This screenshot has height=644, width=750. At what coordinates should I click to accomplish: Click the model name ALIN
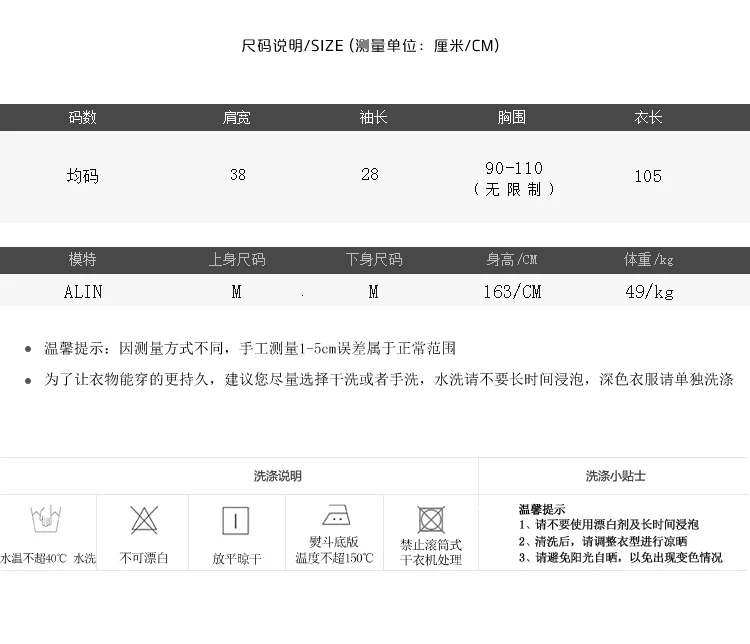(83, 292)
